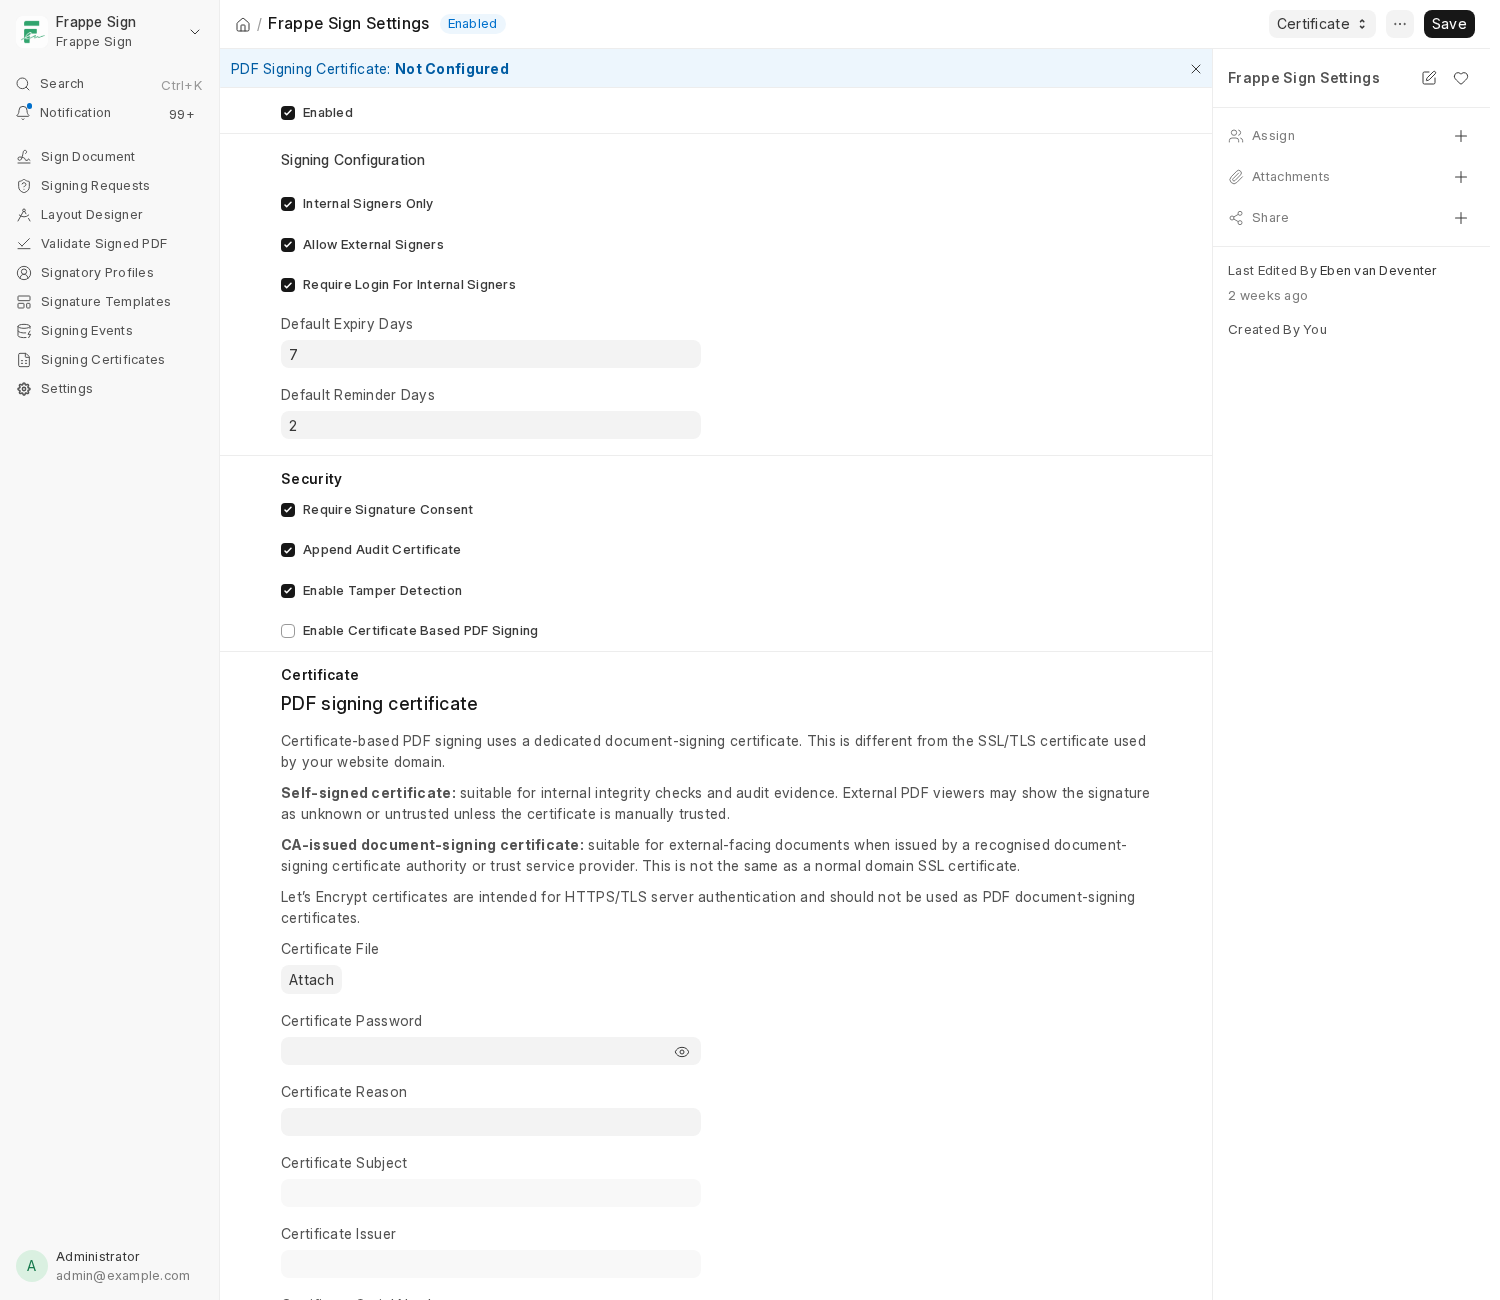1500x1300 pixels.
Task: Expand the Frappe Sign workspace switcher chevron
Action: click(195, 32)
